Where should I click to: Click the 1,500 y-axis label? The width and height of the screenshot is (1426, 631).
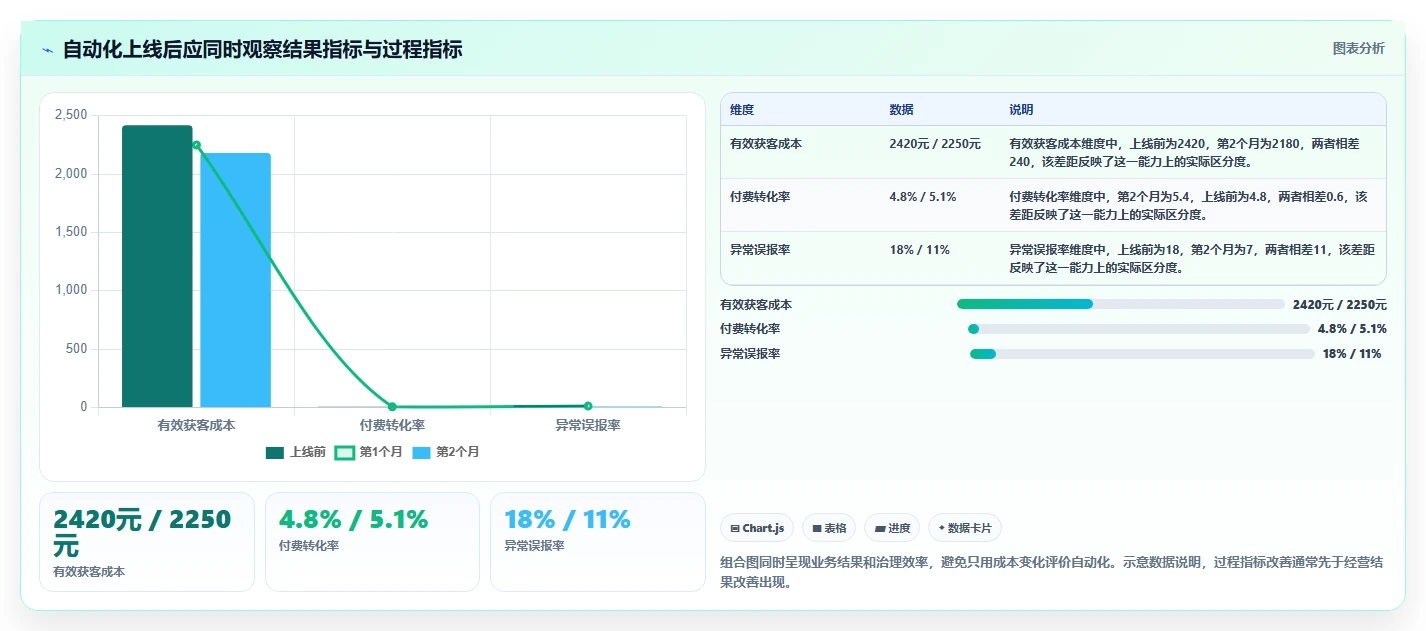coord(71,232)
